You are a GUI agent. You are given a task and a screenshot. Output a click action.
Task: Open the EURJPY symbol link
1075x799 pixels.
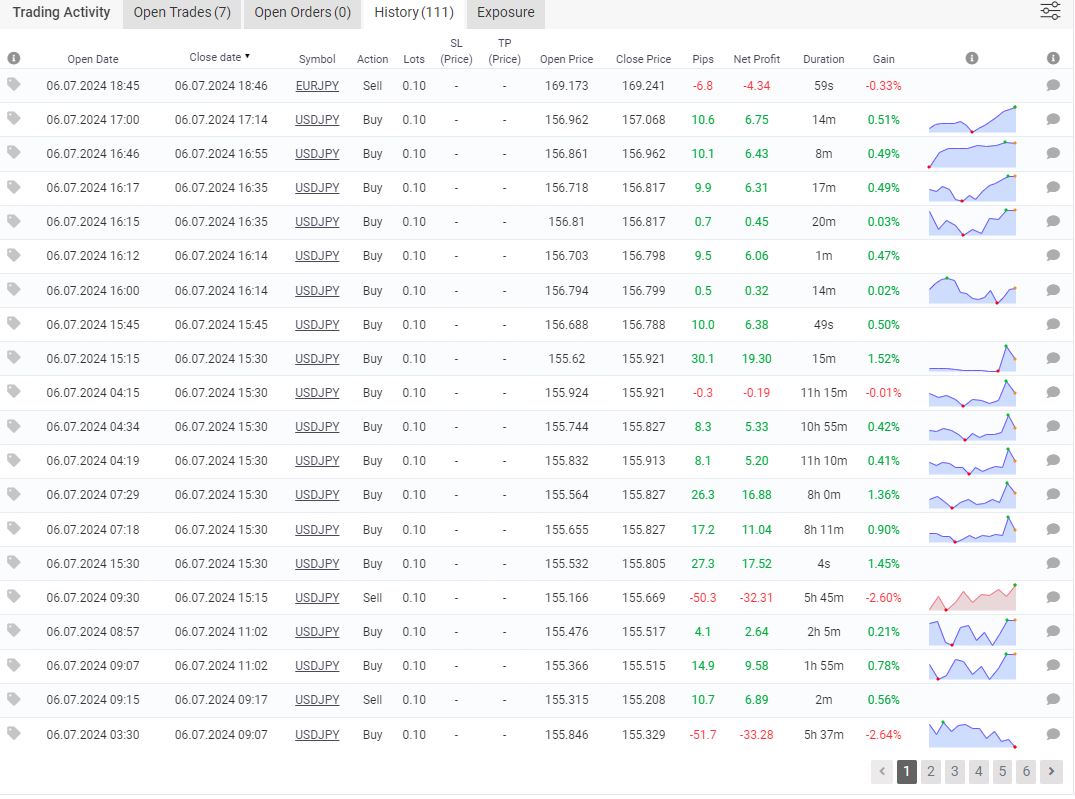[x=317, y=86]
